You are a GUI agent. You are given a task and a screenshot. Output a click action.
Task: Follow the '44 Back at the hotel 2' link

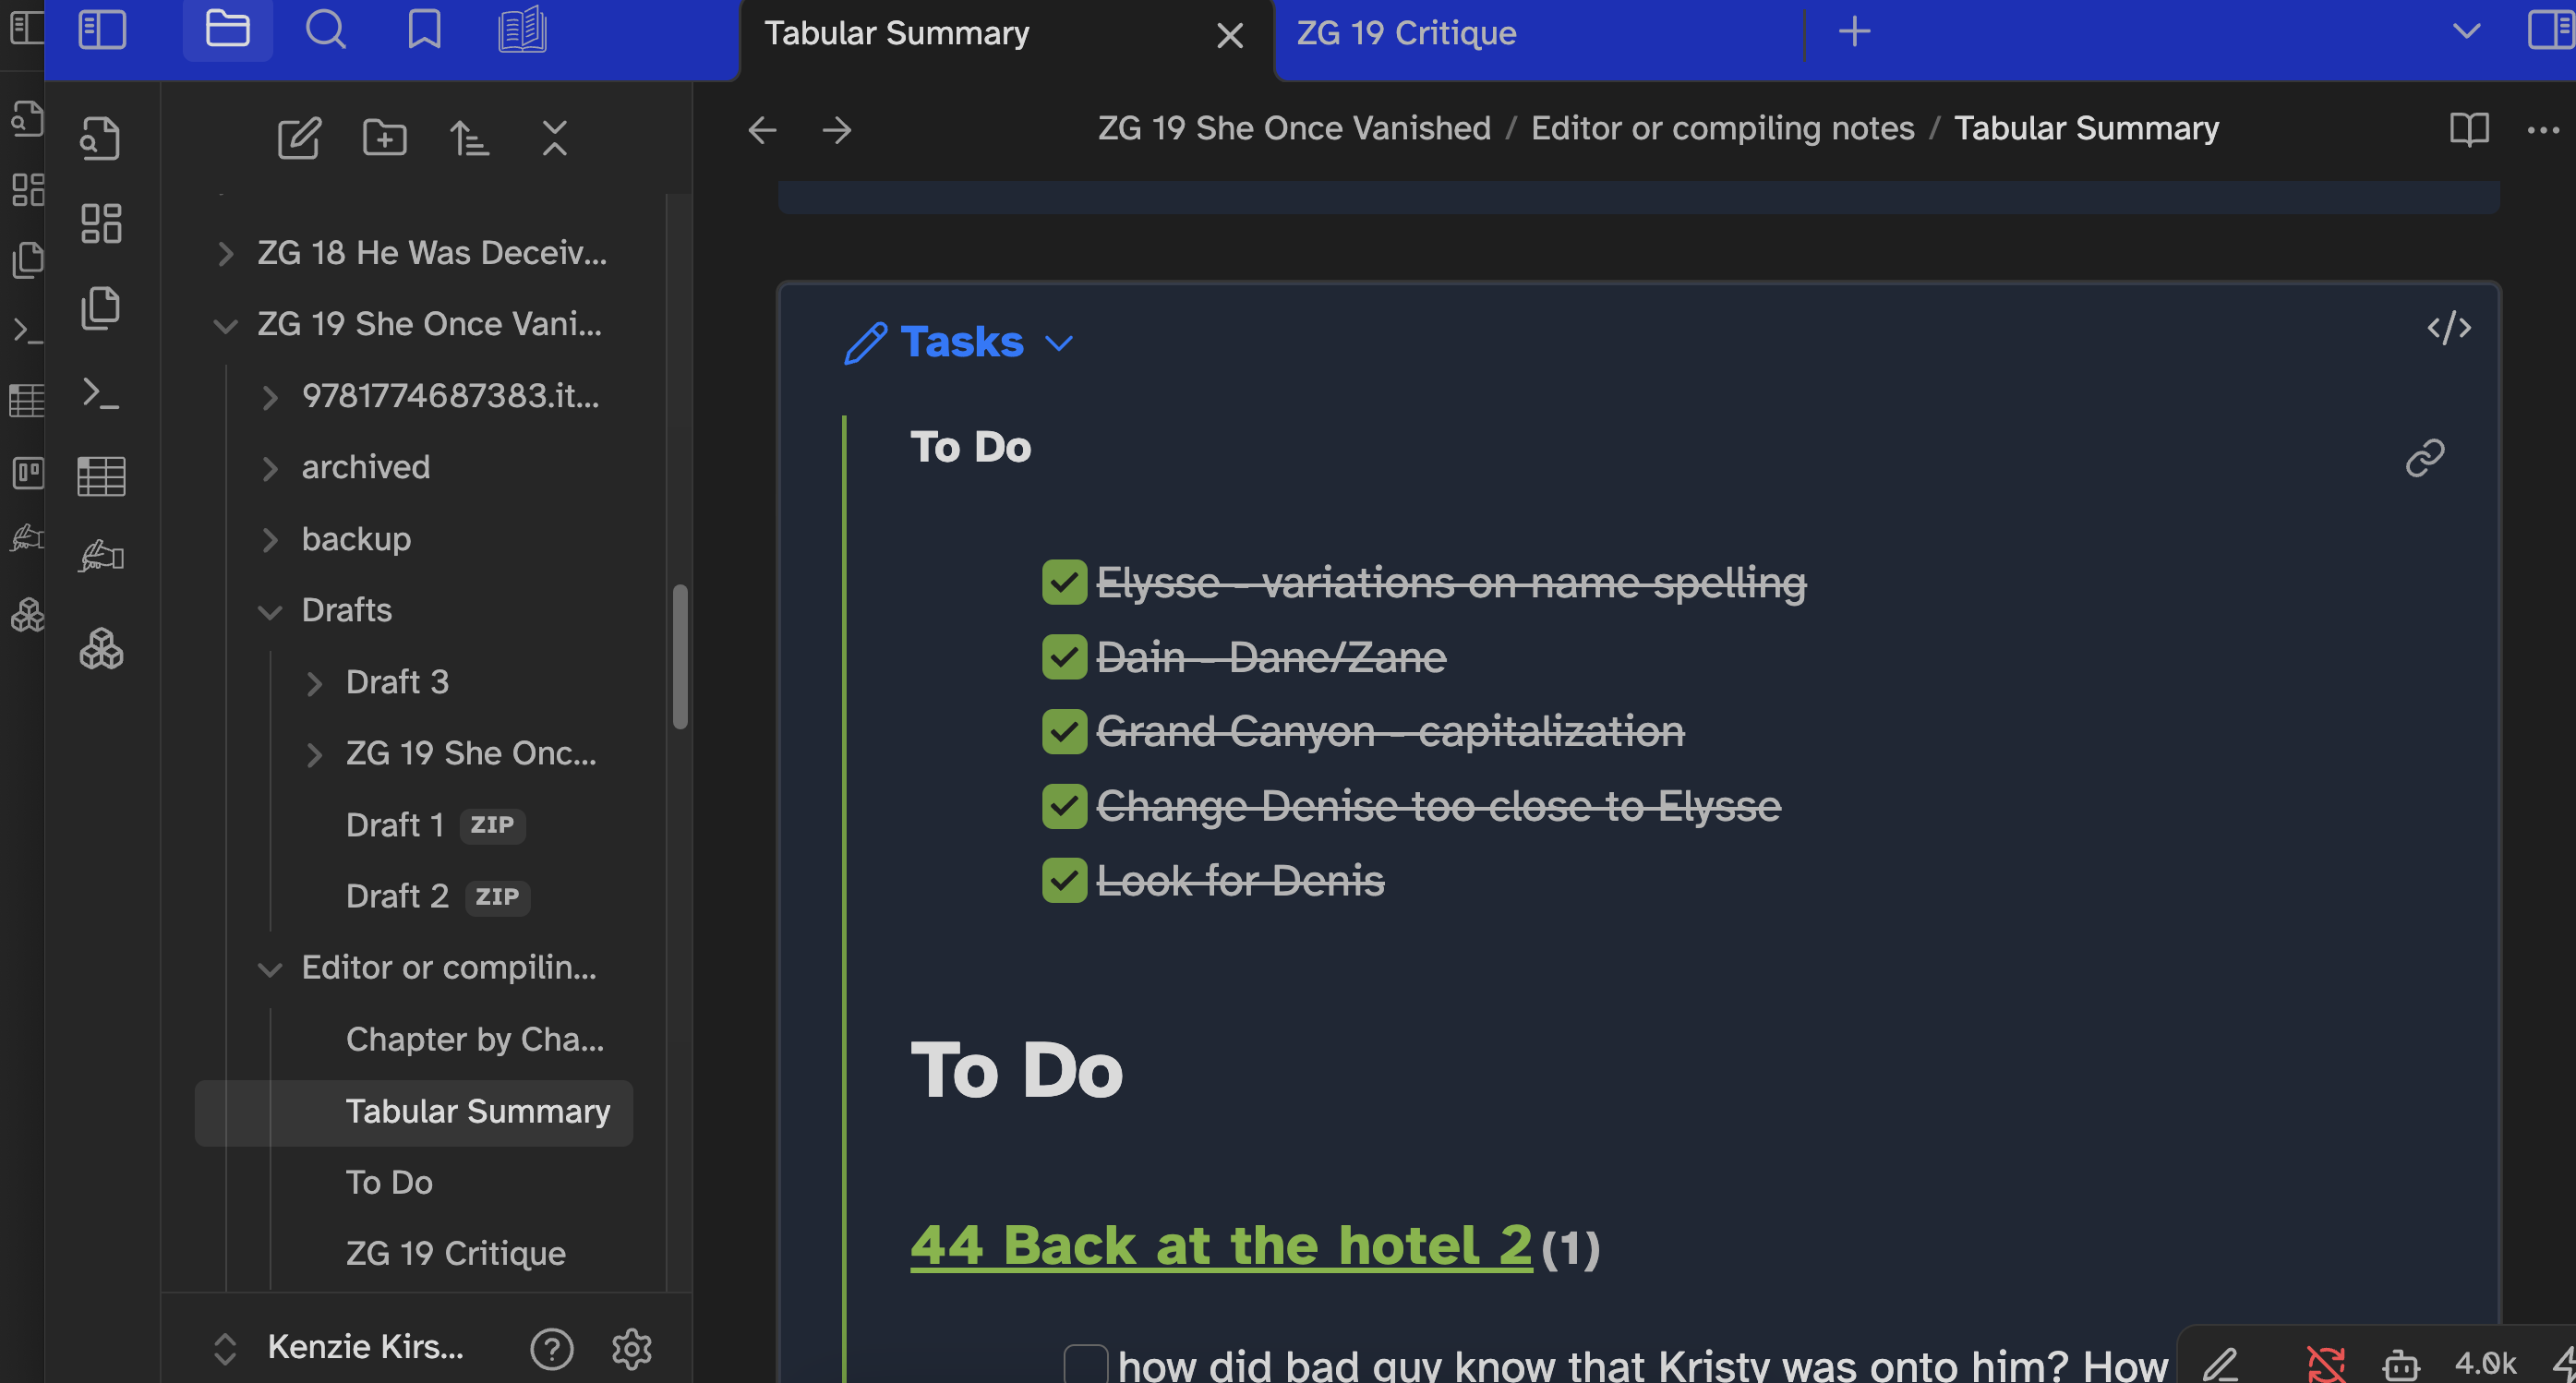(x=1220, y=1246)
